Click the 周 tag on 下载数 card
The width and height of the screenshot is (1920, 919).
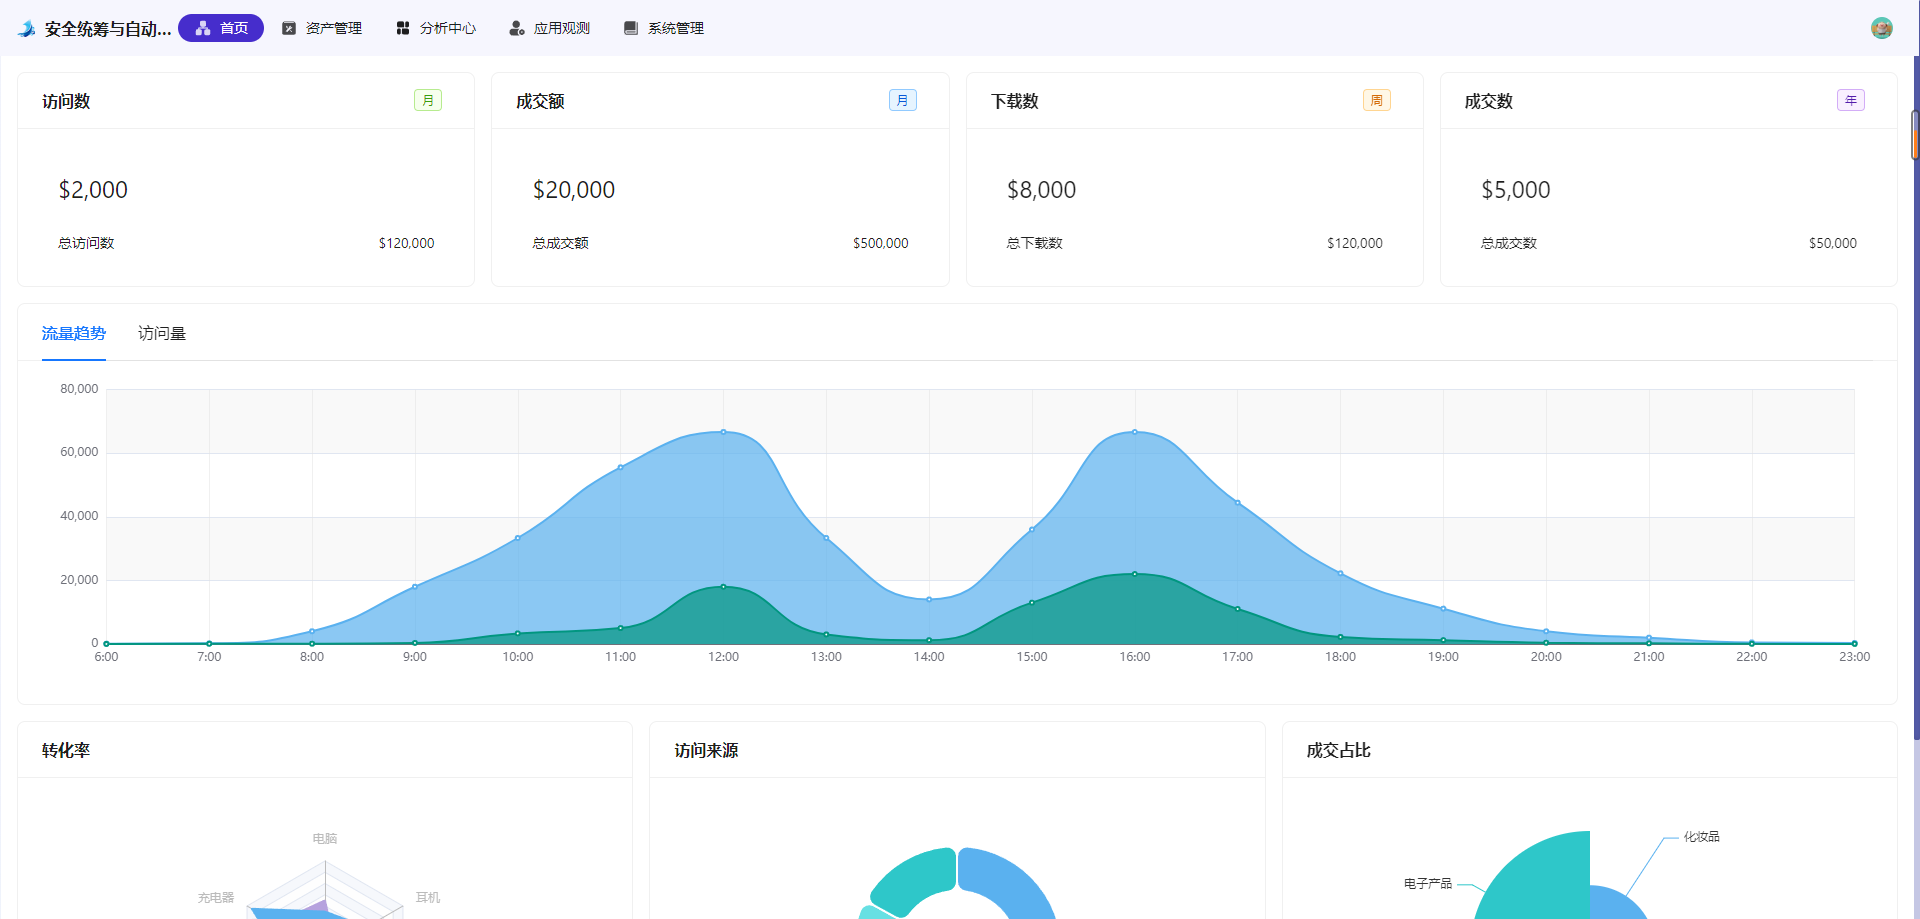1377,100
